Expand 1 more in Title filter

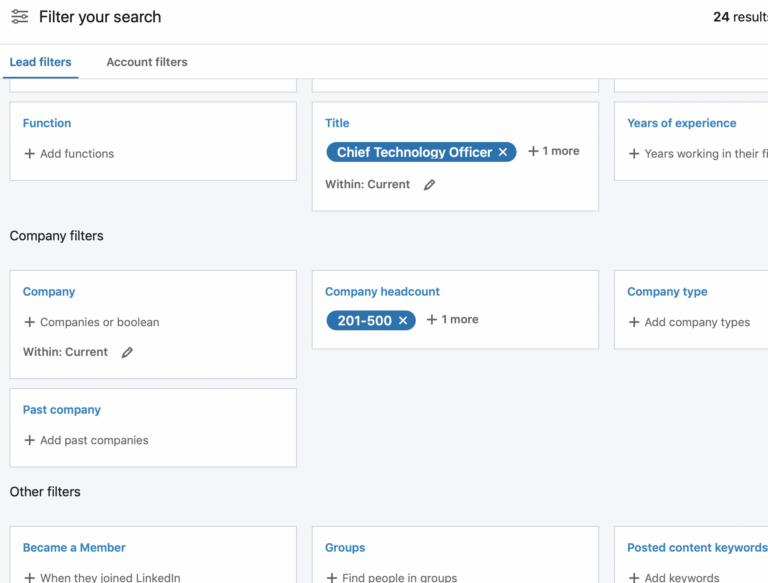[x=560, y=151]
